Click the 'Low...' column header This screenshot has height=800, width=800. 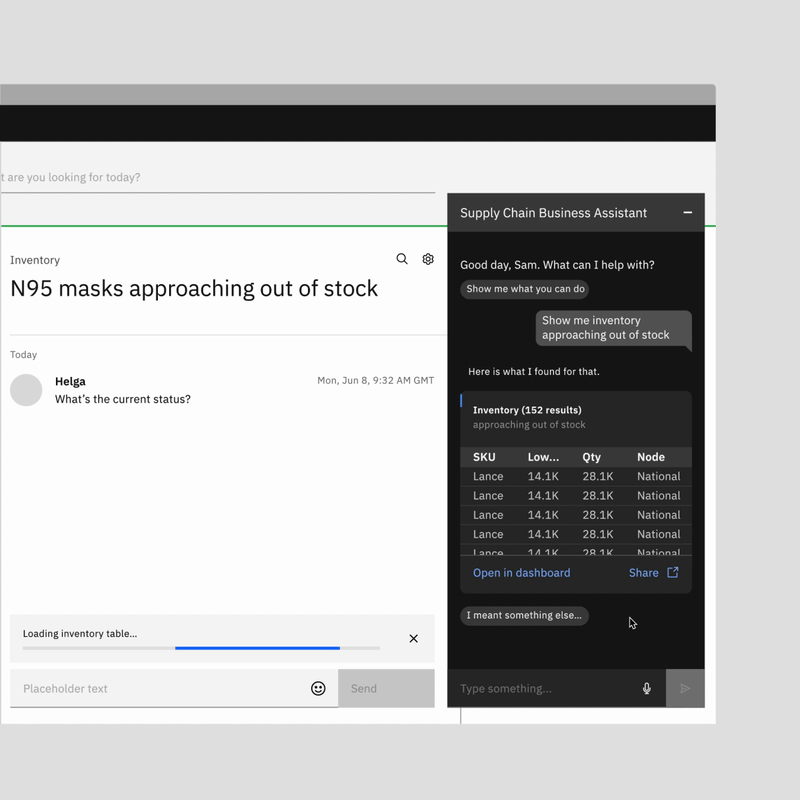543,457
